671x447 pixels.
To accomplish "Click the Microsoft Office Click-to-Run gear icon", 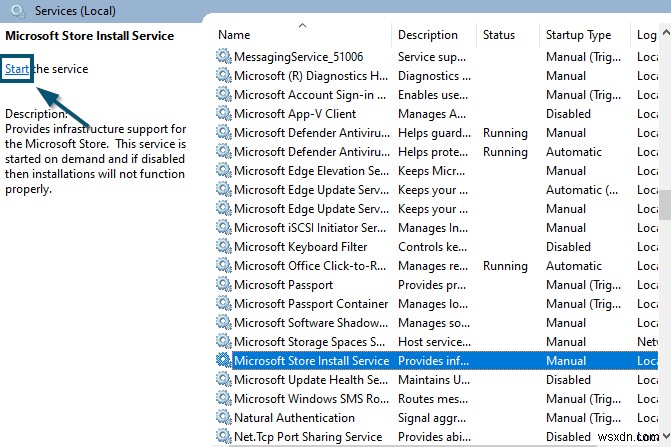I will (224, 266).
